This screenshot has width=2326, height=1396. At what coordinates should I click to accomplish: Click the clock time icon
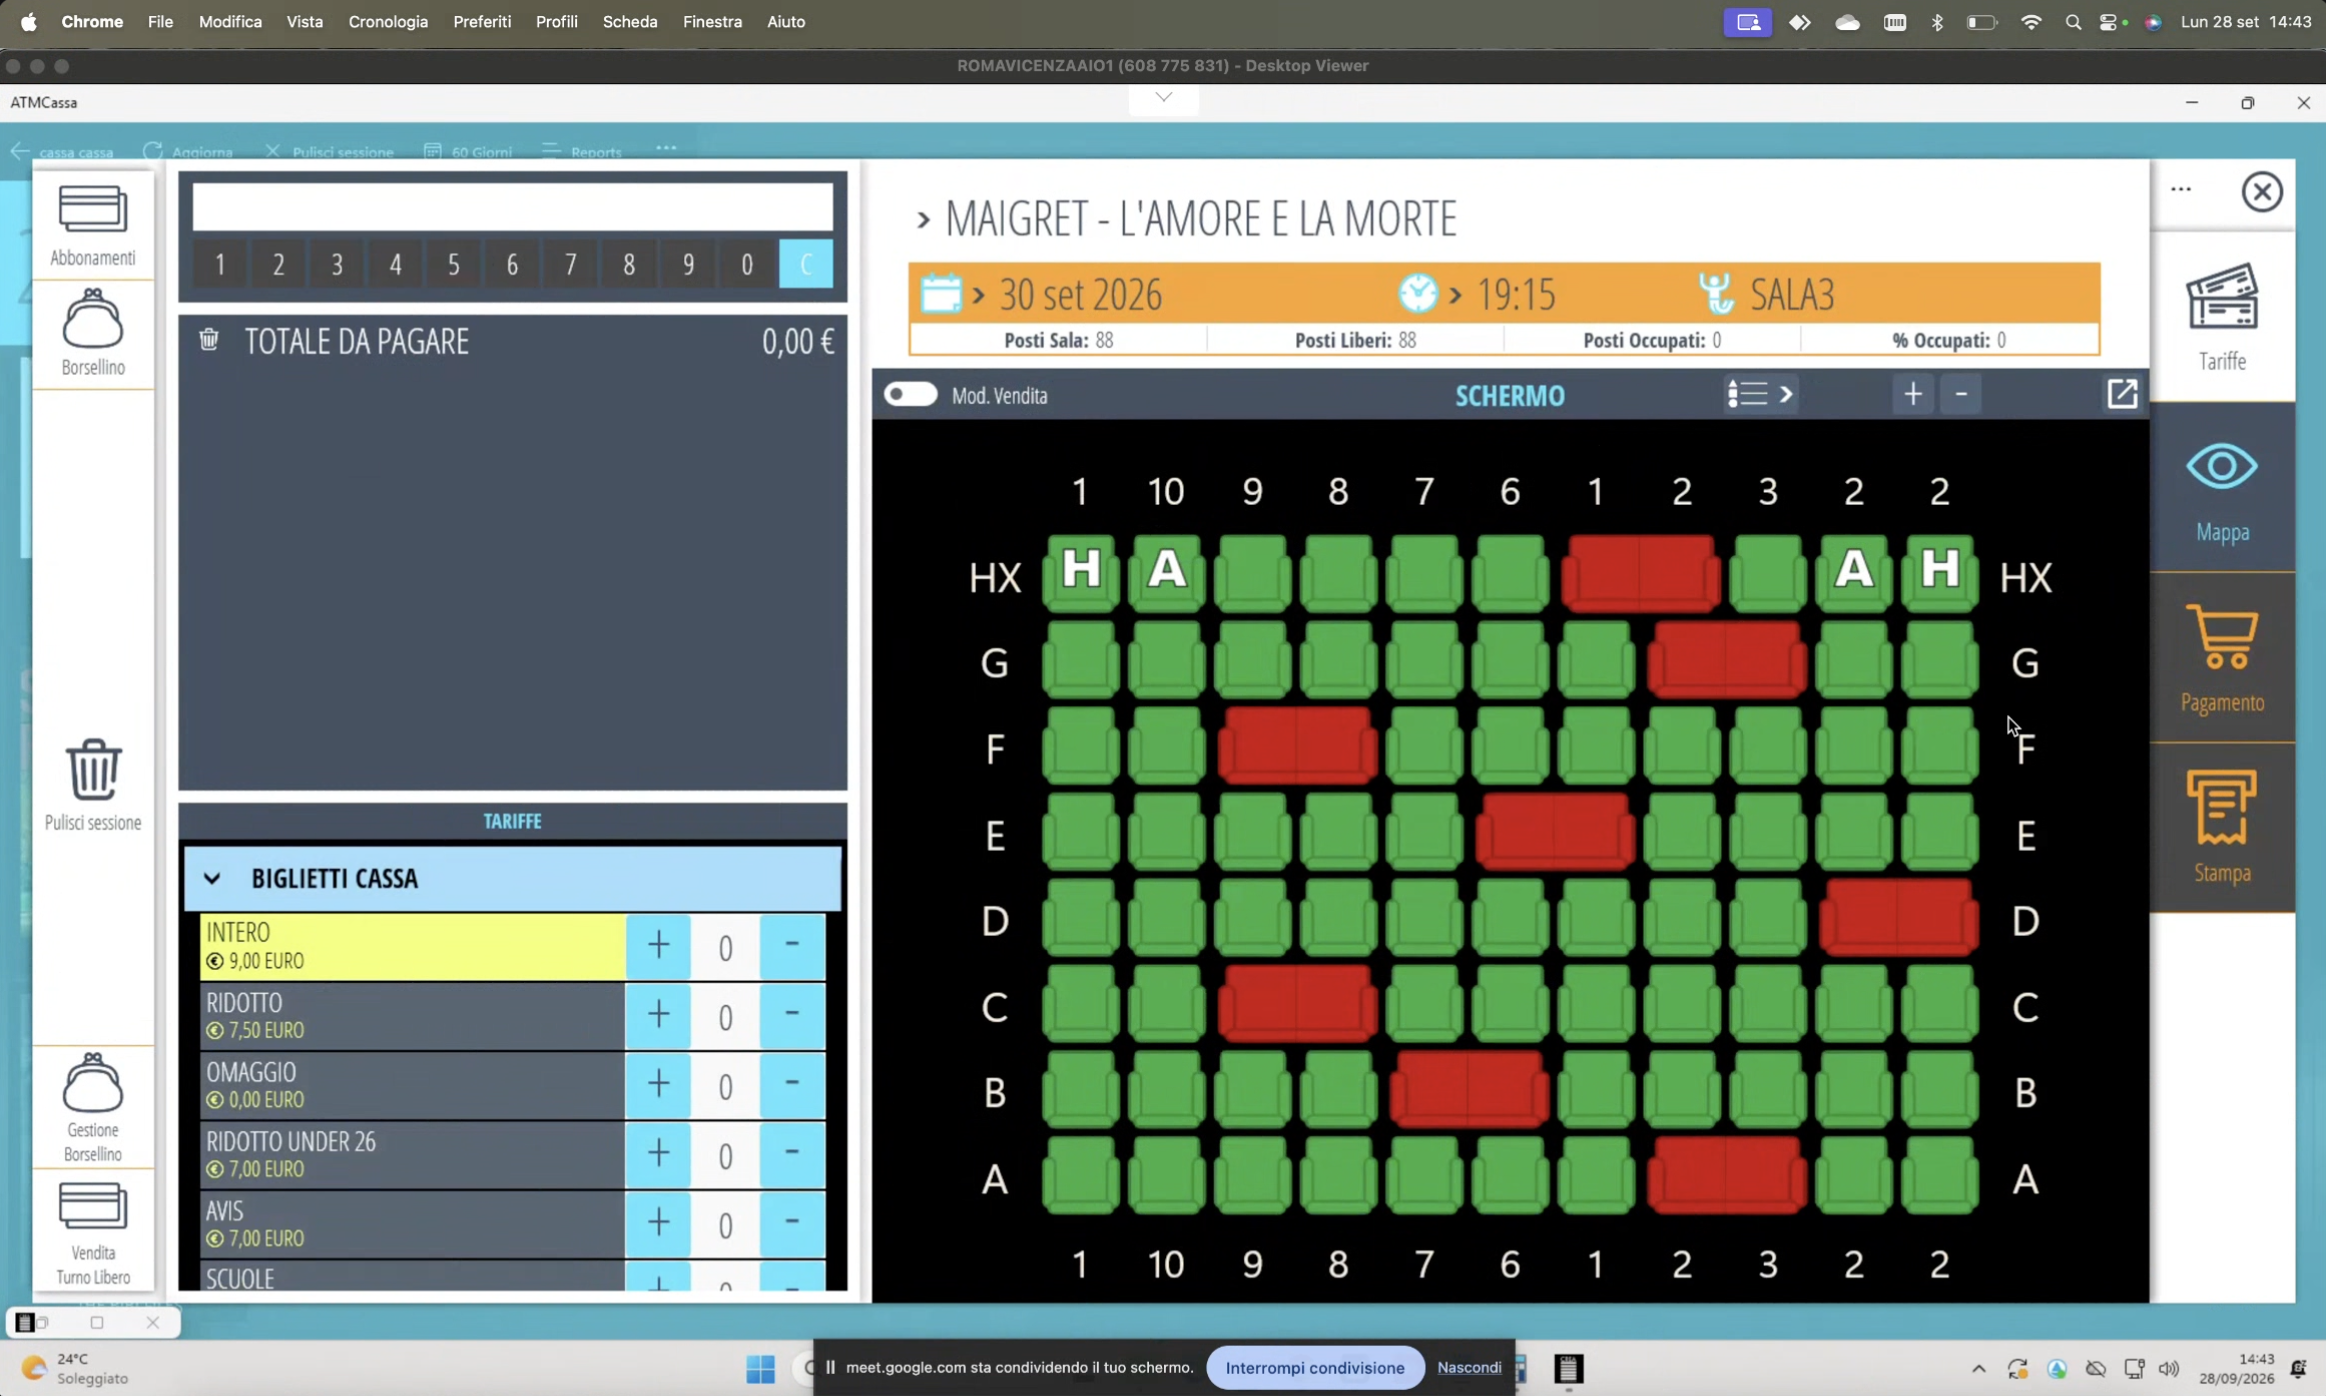[x=1418, y=293]
